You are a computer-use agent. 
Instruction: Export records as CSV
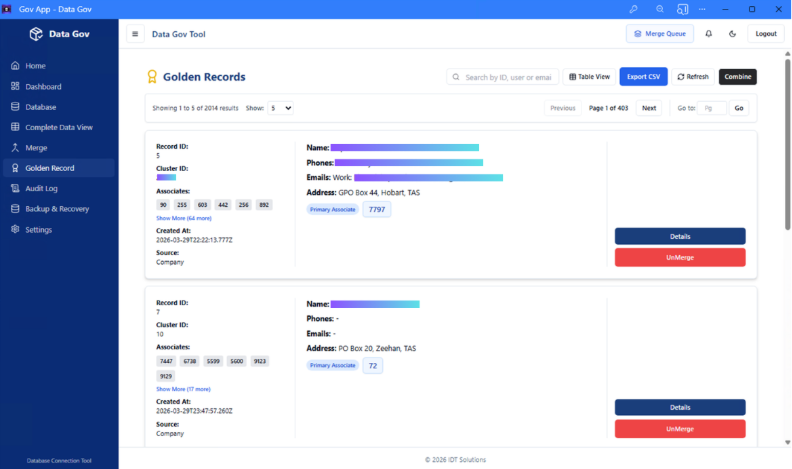pos(644,77)
